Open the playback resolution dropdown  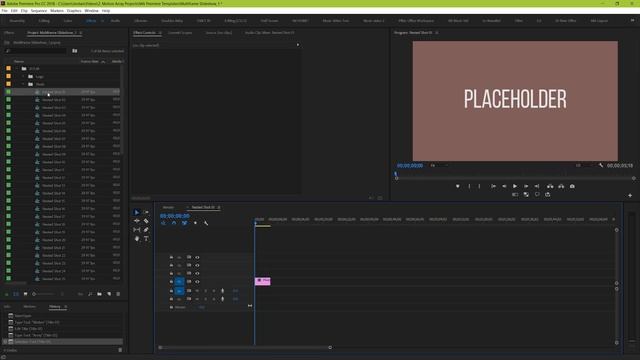tap(584, 165)
